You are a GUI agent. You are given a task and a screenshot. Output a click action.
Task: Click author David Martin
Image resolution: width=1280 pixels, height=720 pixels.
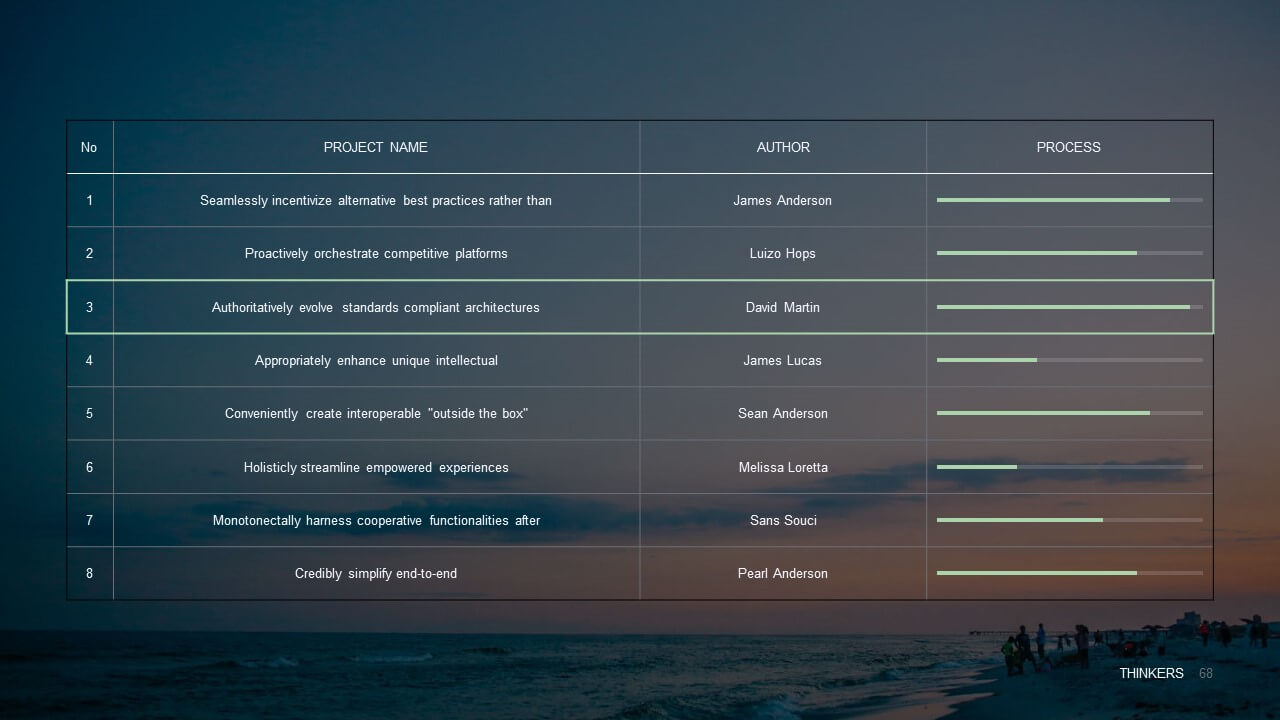coord(783,307)
